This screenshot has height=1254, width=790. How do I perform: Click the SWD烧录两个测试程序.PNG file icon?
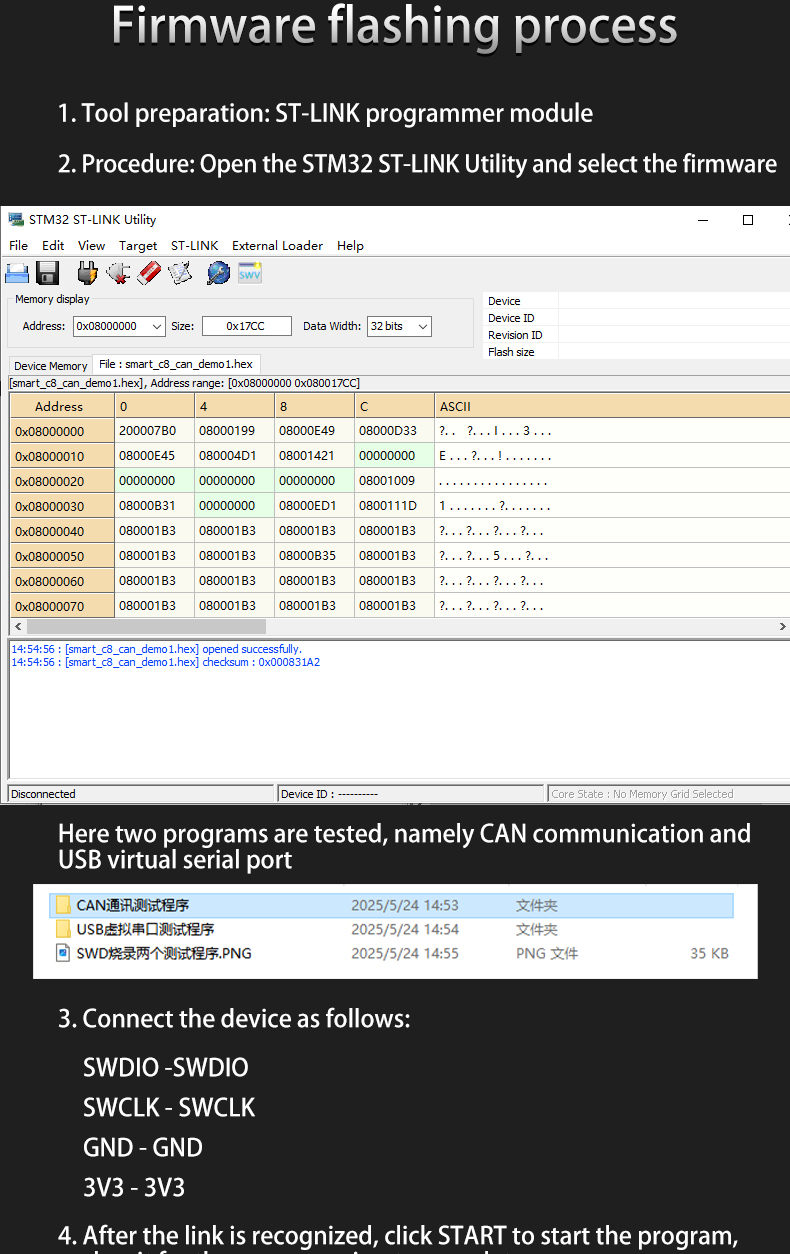(x=63, y=954)
